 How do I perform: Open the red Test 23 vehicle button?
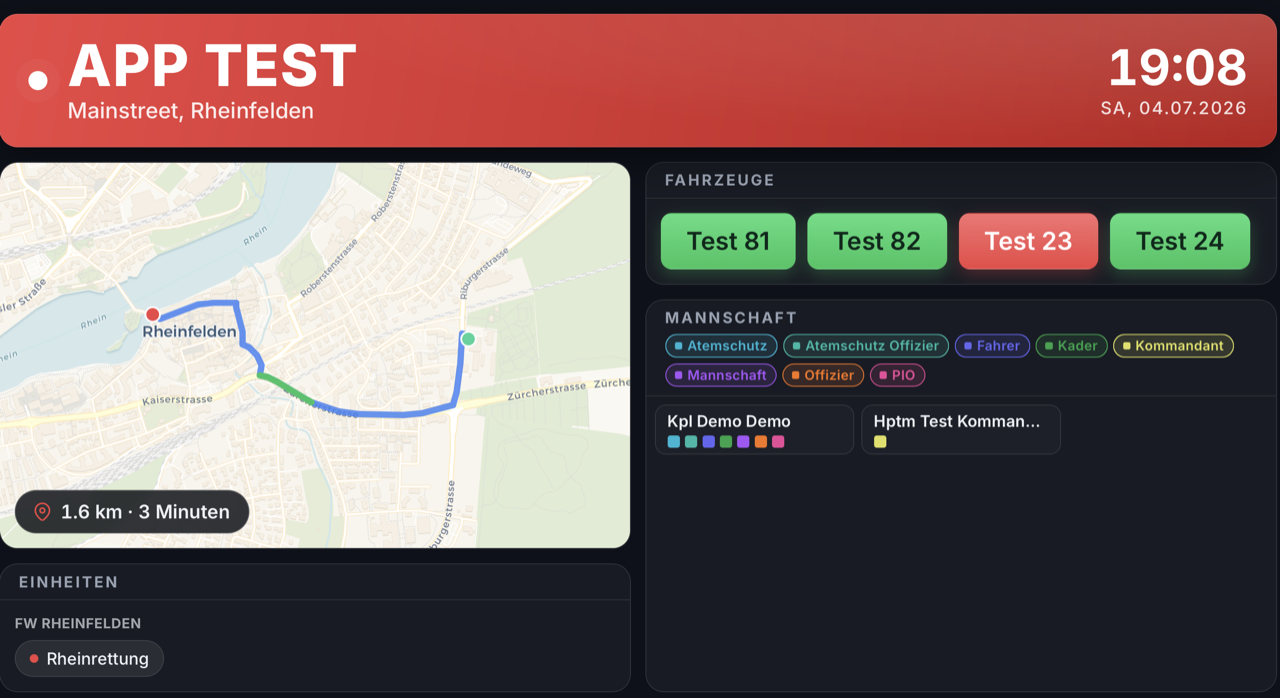[x=1028, y=241]
